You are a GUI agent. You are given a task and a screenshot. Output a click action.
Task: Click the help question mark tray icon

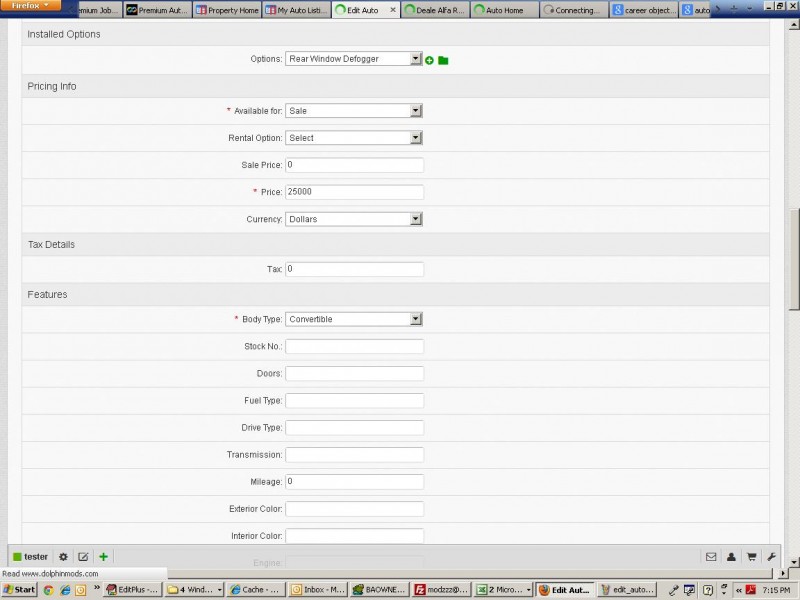click(x=708, y=590)
